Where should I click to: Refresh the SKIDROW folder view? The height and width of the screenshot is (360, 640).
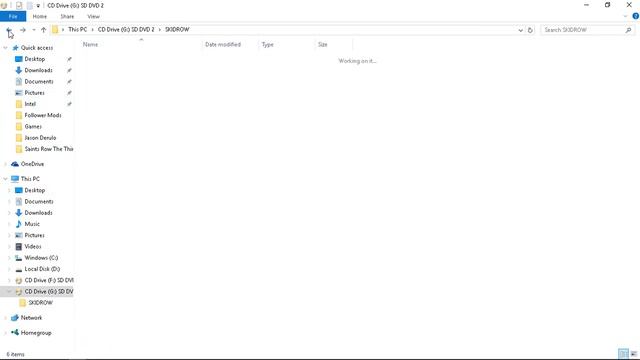point(530,30)
